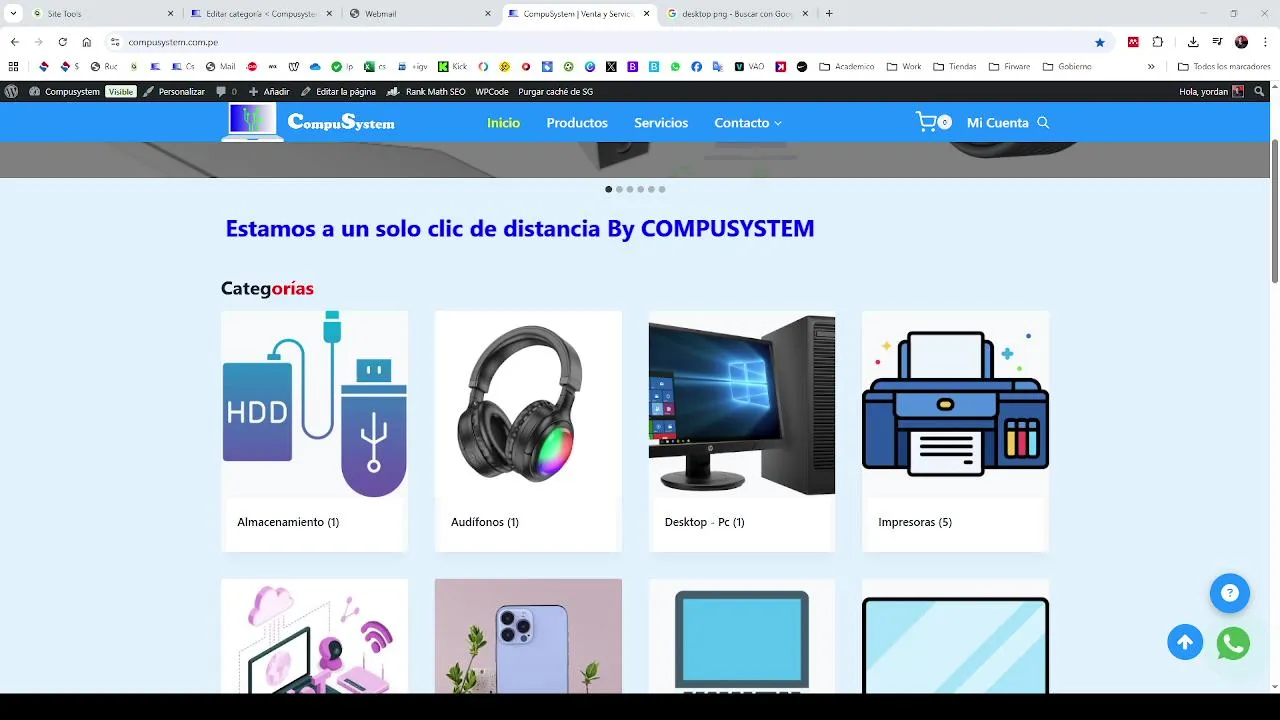The height and width of the screenshot is (720, 1280).
Task: Switch to desktop png Google search tab
Action: tap(738, 13)
